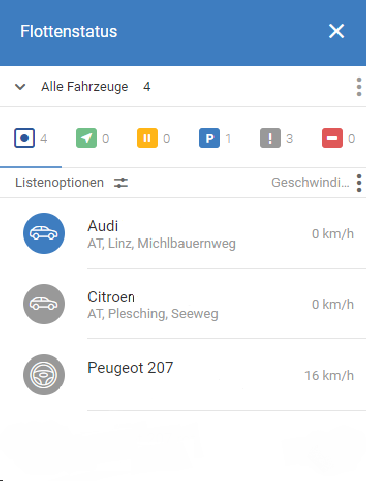This screenshot has height=481, width=366.
Task: Collapse the Alle Fahrzeuge chevron
Action: (x=20, y=87)
